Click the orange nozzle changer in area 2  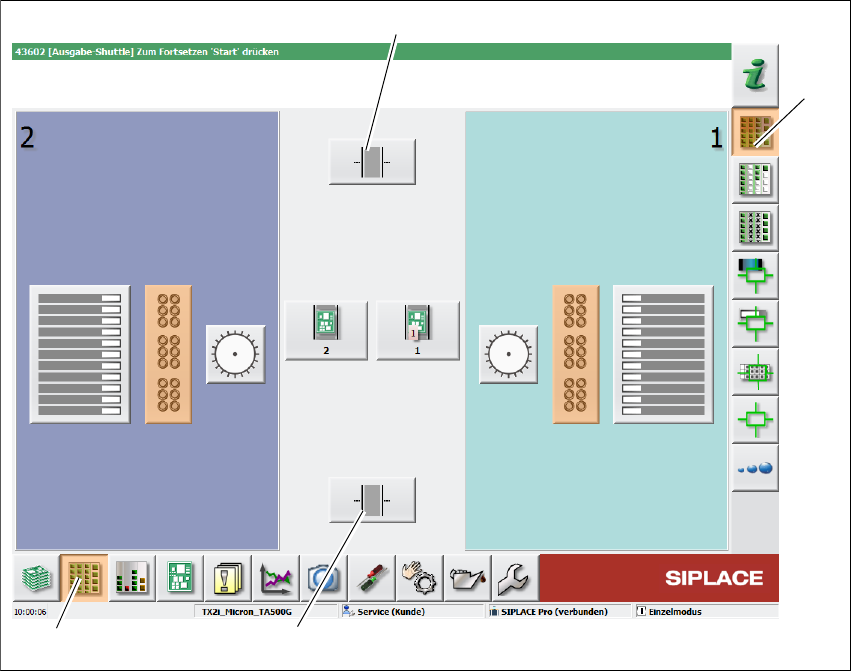[x=168, y=354]
